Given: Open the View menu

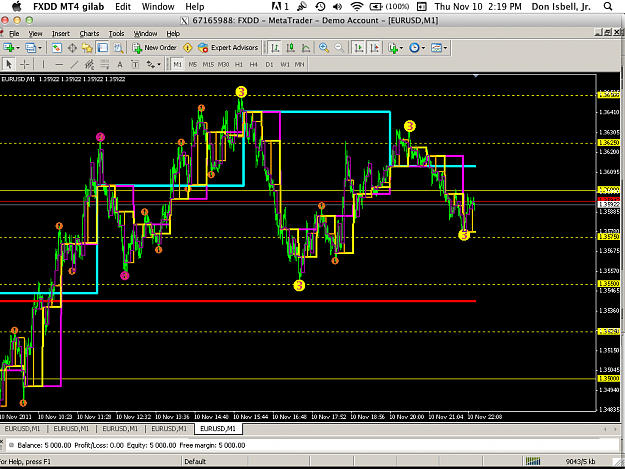Looking at the screenshot, I should click(35, 33).
